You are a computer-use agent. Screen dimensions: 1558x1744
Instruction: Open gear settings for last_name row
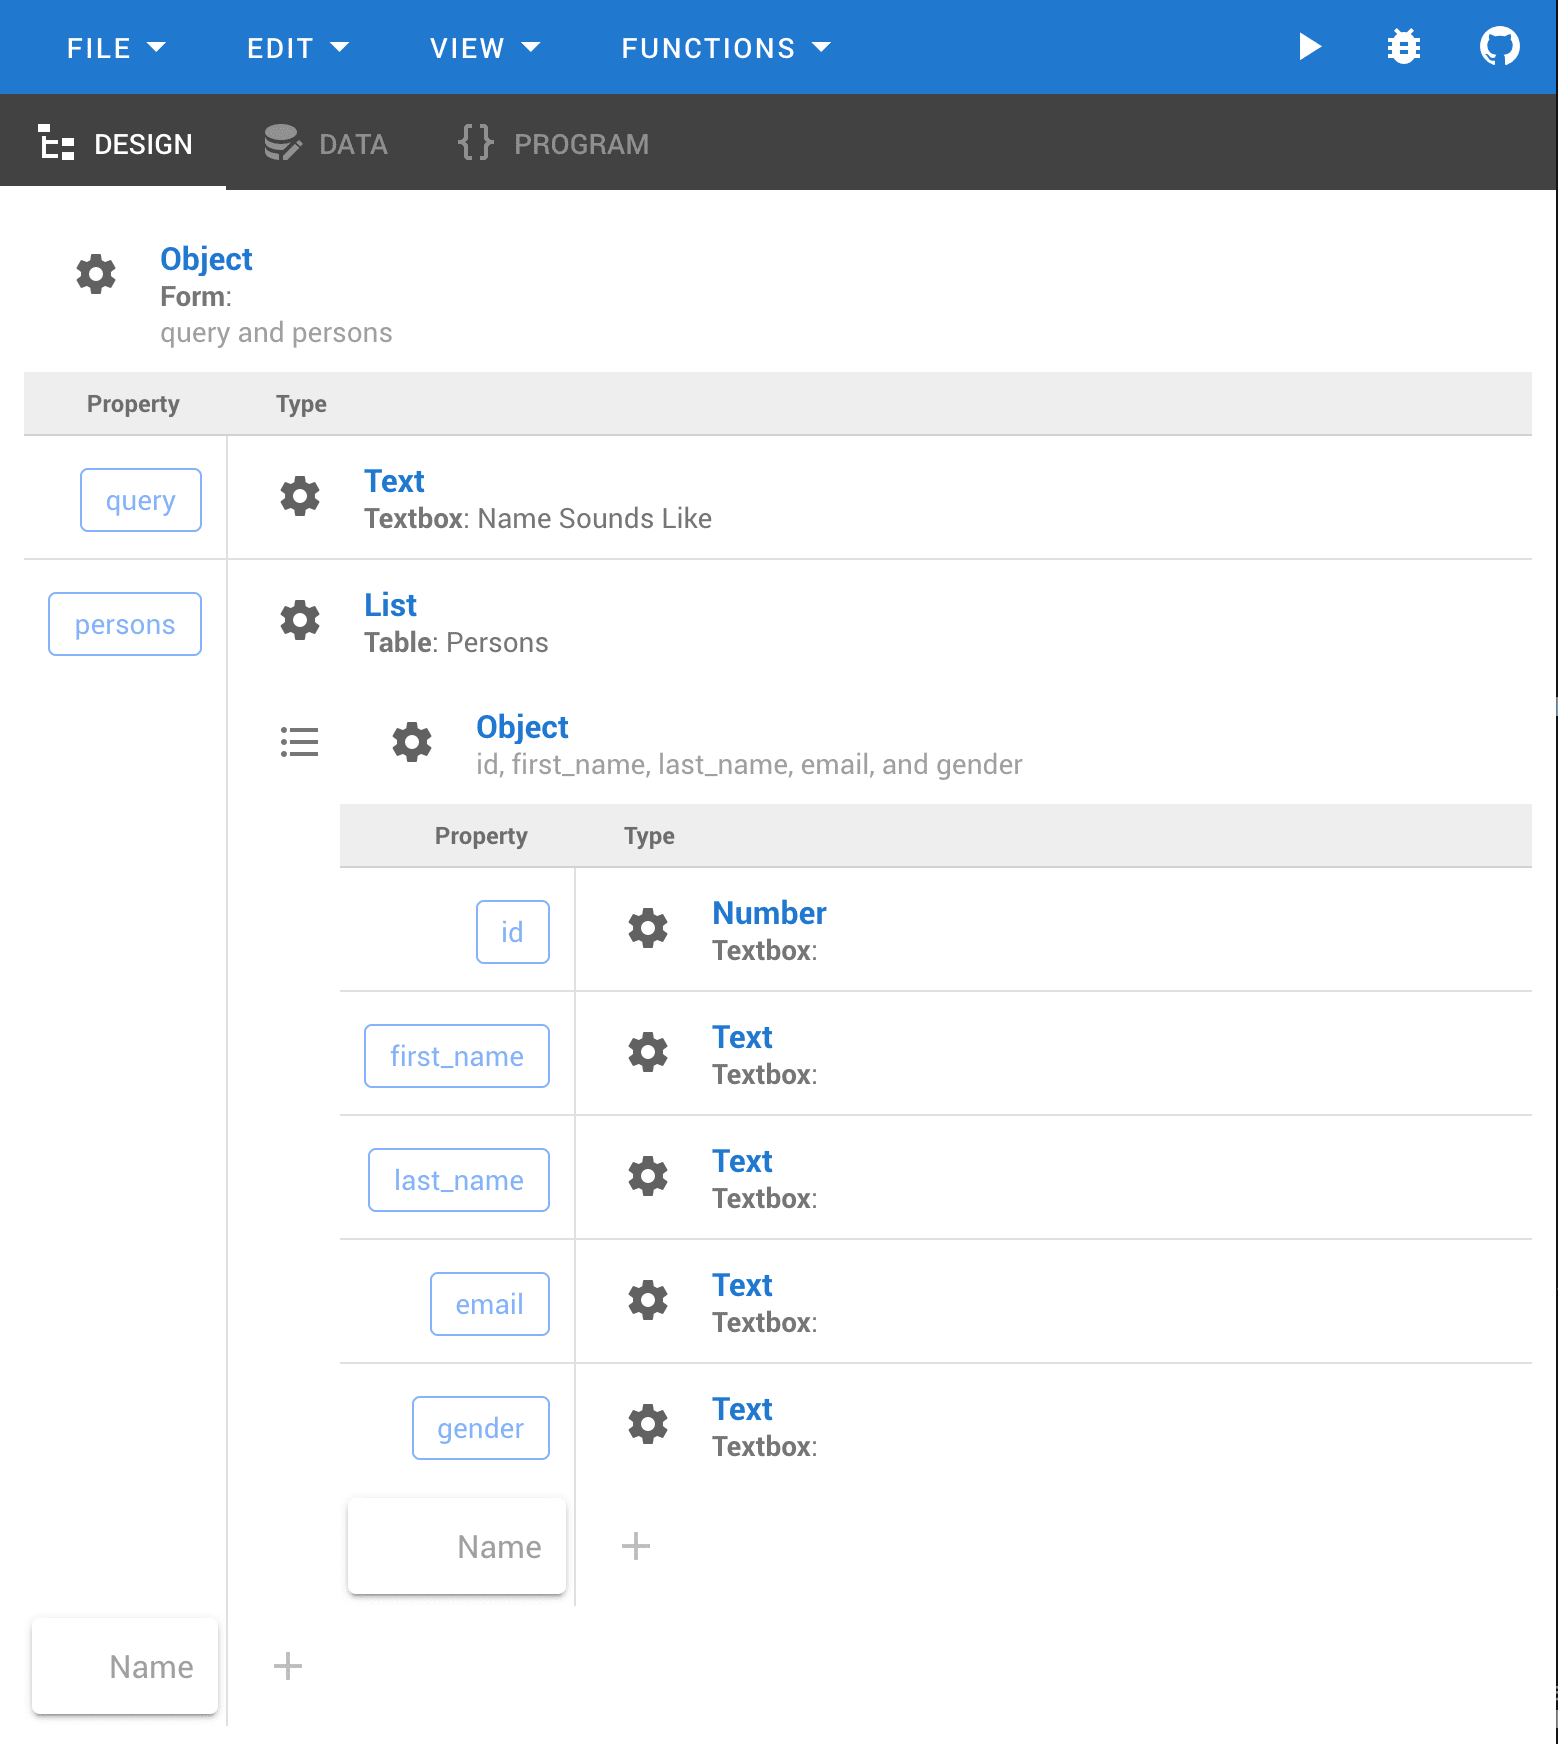tap(648, 1176)
